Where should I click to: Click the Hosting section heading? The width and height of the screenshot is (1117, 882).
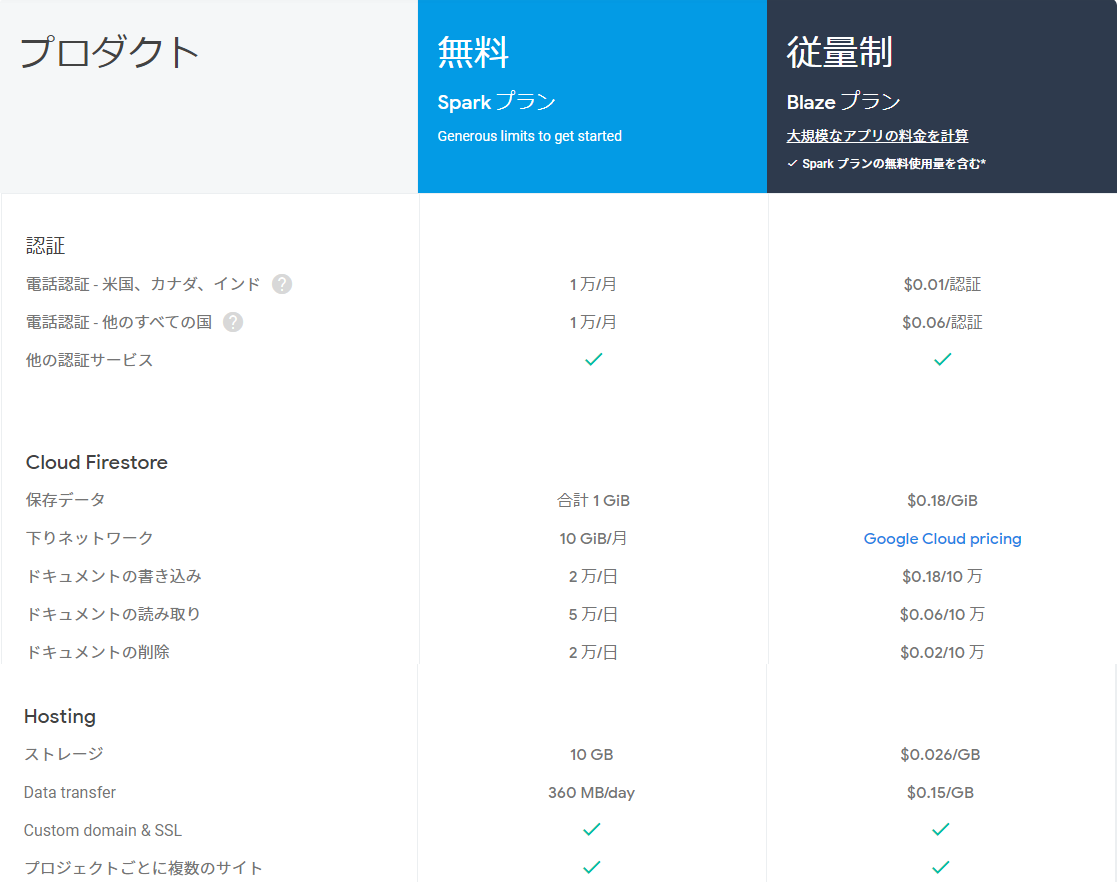pyautogui.click(x=60, y=716)
